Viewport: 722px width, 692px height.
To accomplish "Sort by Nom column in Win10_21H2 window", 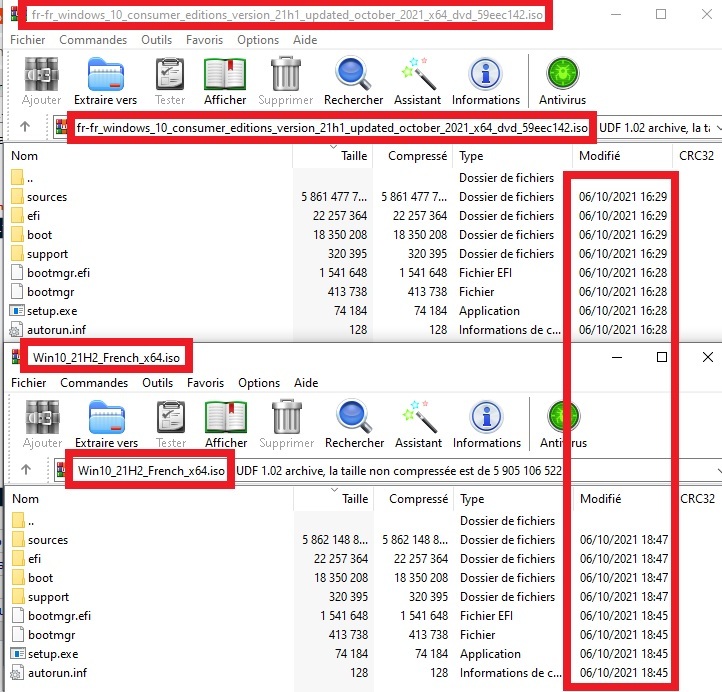I will [x=152, y=499].
